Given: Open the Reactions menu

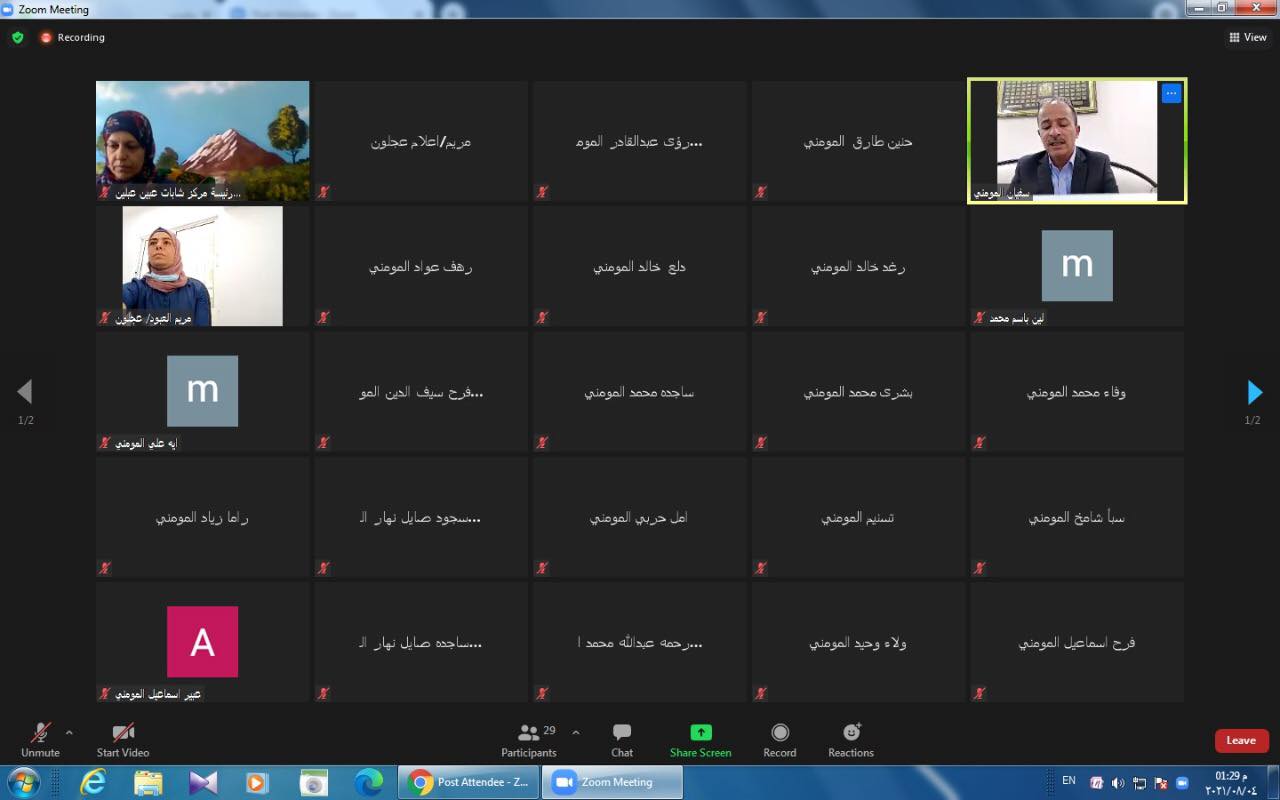Looking at the screenshot, I should tap(851, 740).
